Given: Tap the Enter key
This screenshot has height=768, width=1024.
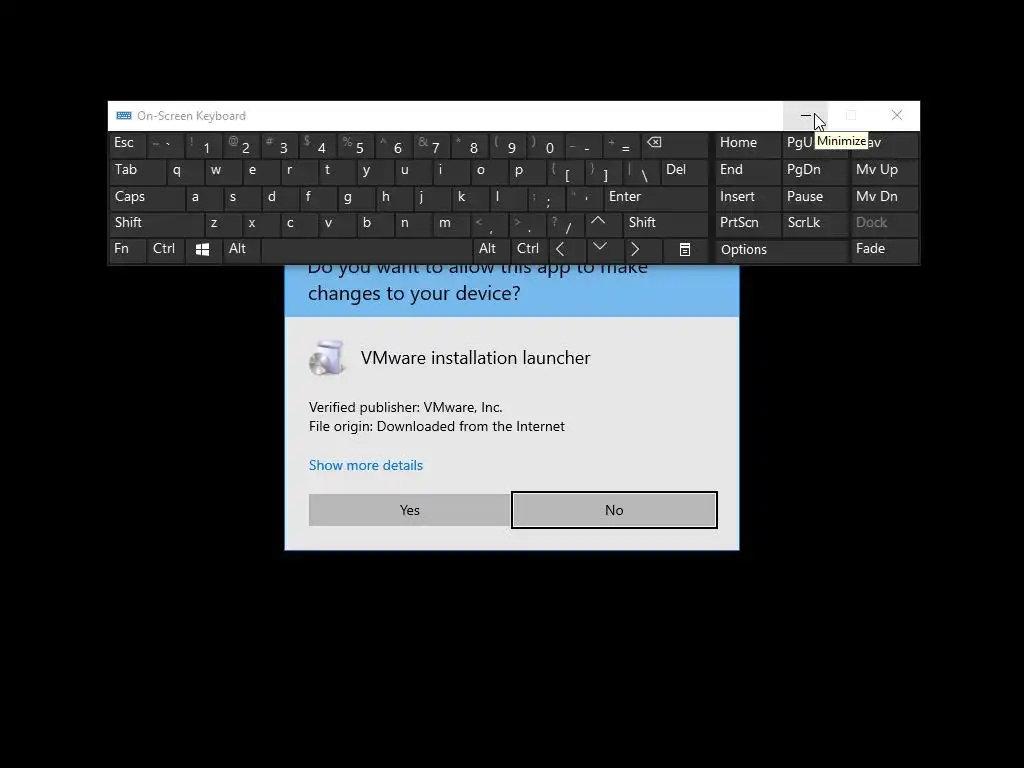Looking at the screenshot, I should coord(656,198).
